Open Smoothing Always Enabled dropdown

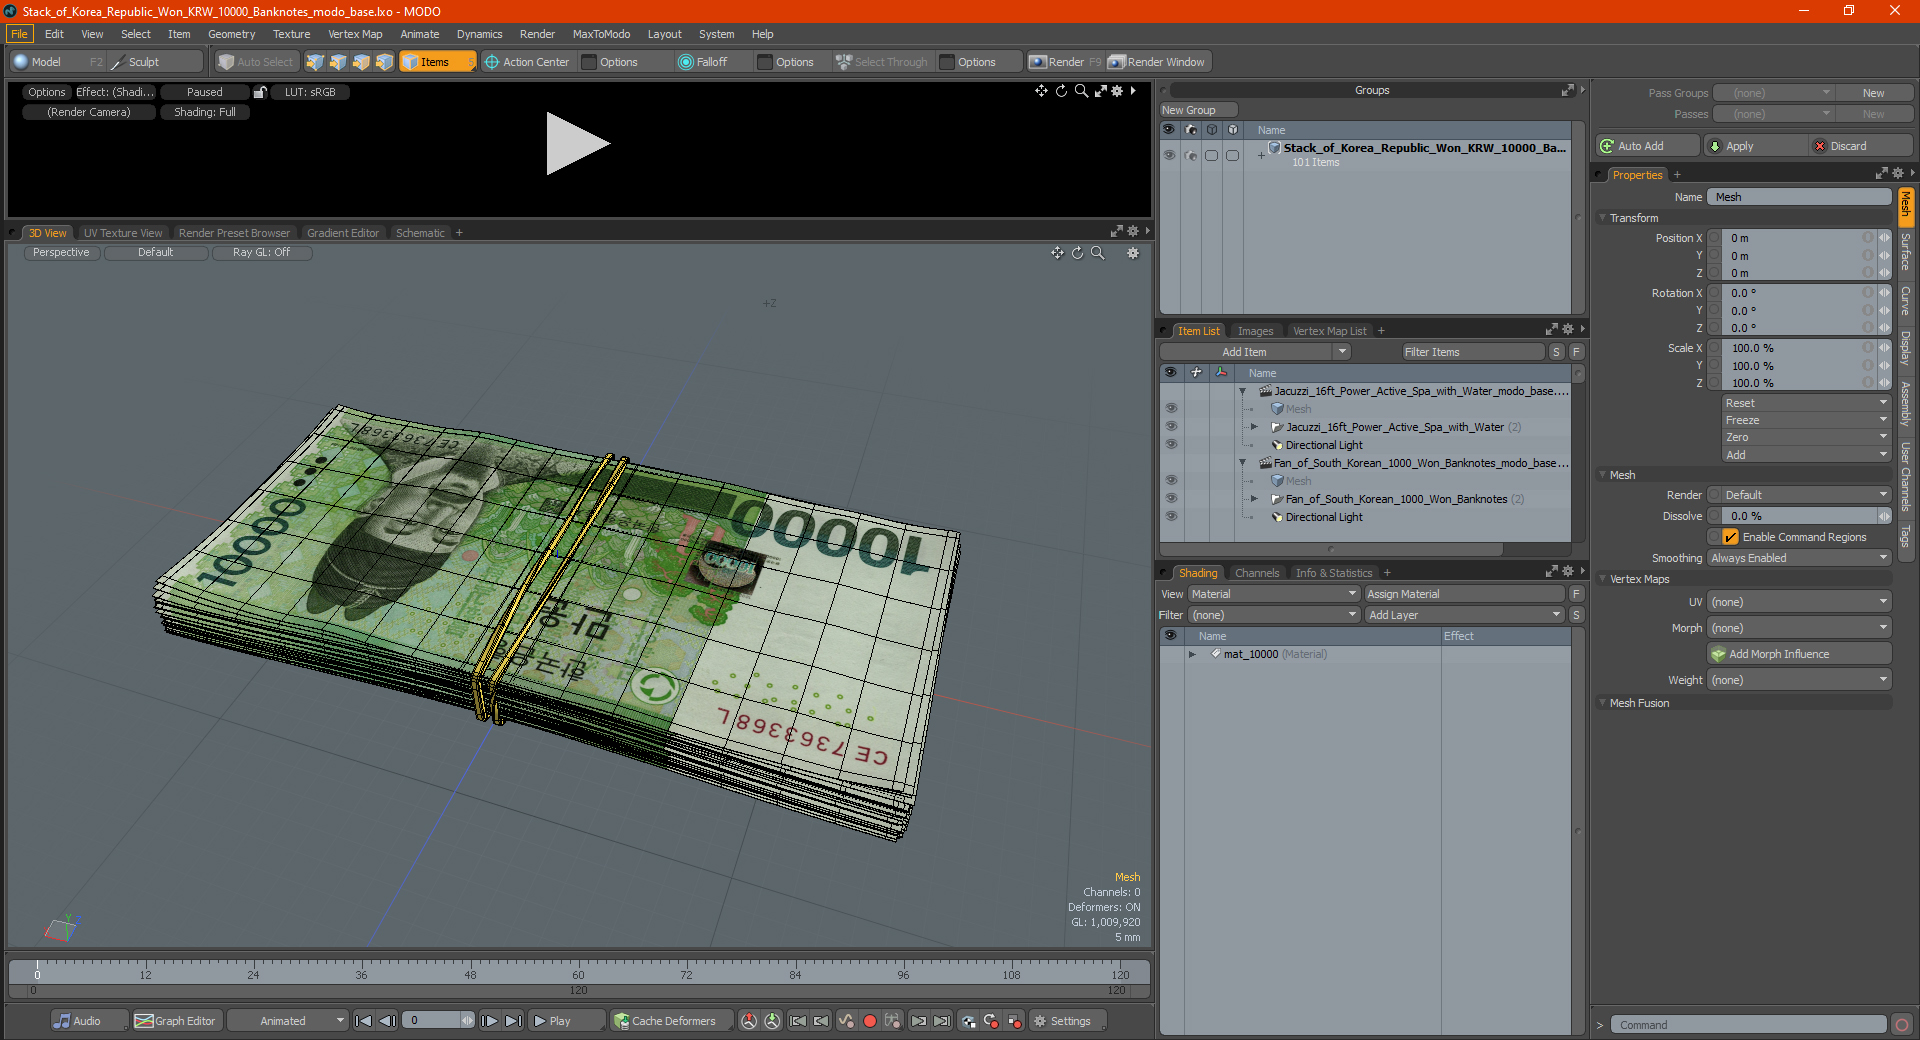[x=1800, y=558]
